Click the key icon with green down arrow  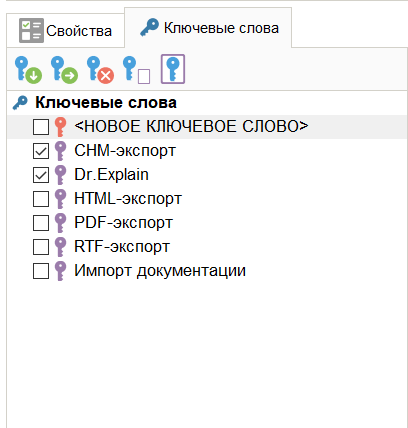click(28, 70)
